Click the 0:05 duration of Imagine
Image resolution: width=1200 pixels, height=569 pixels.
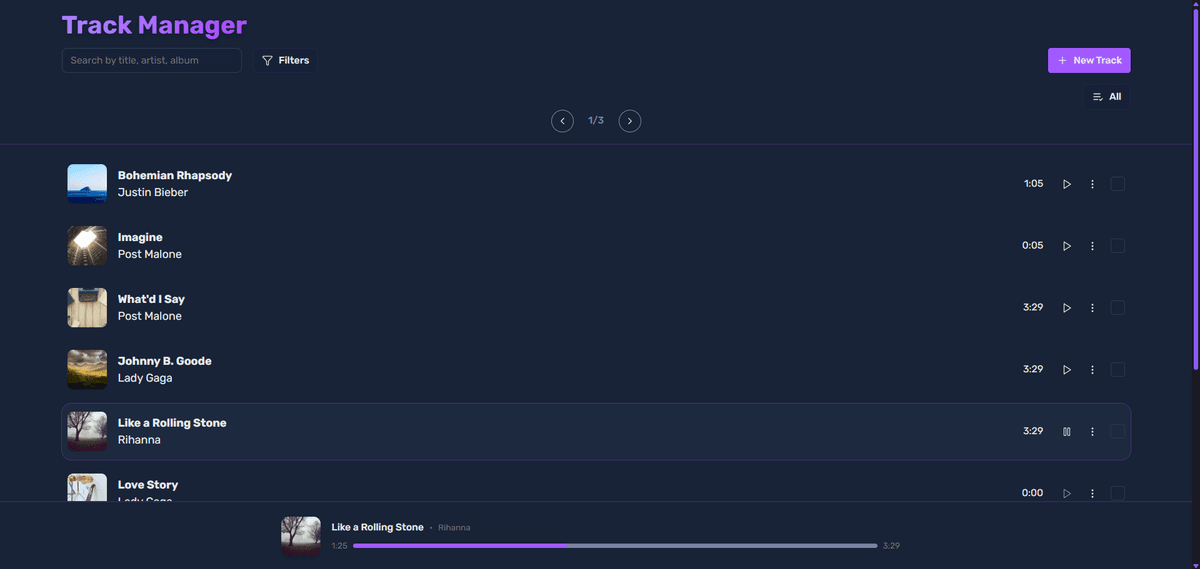click(1033, 246)
